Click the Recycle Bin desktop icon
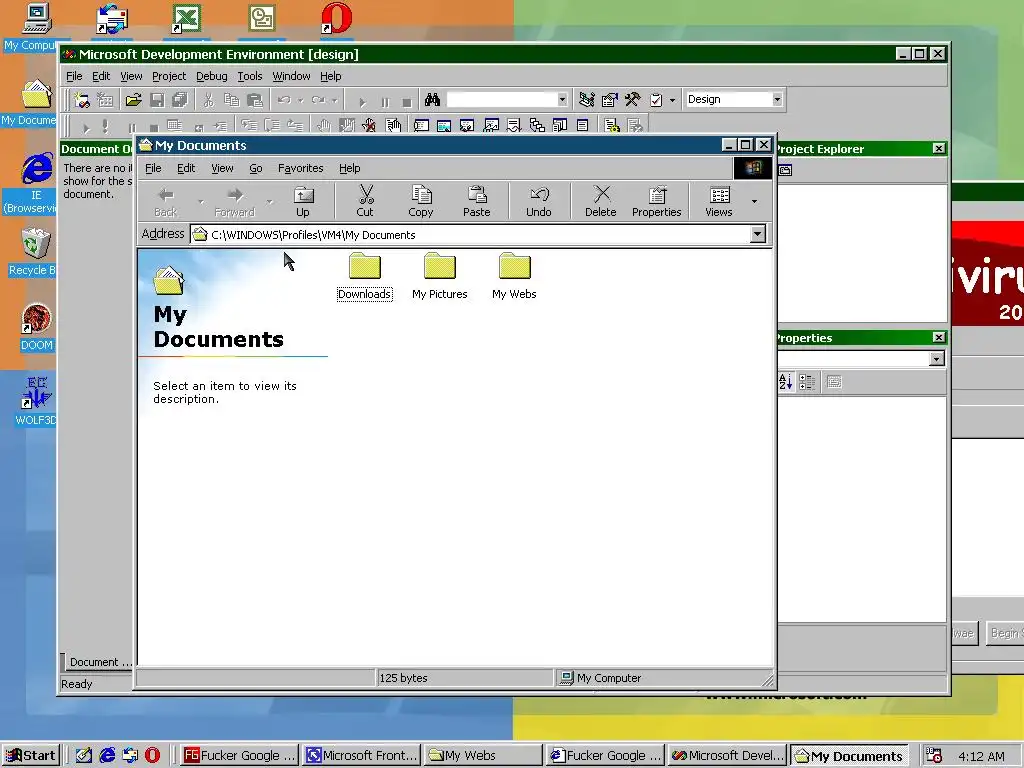 [x=33, y=251]
